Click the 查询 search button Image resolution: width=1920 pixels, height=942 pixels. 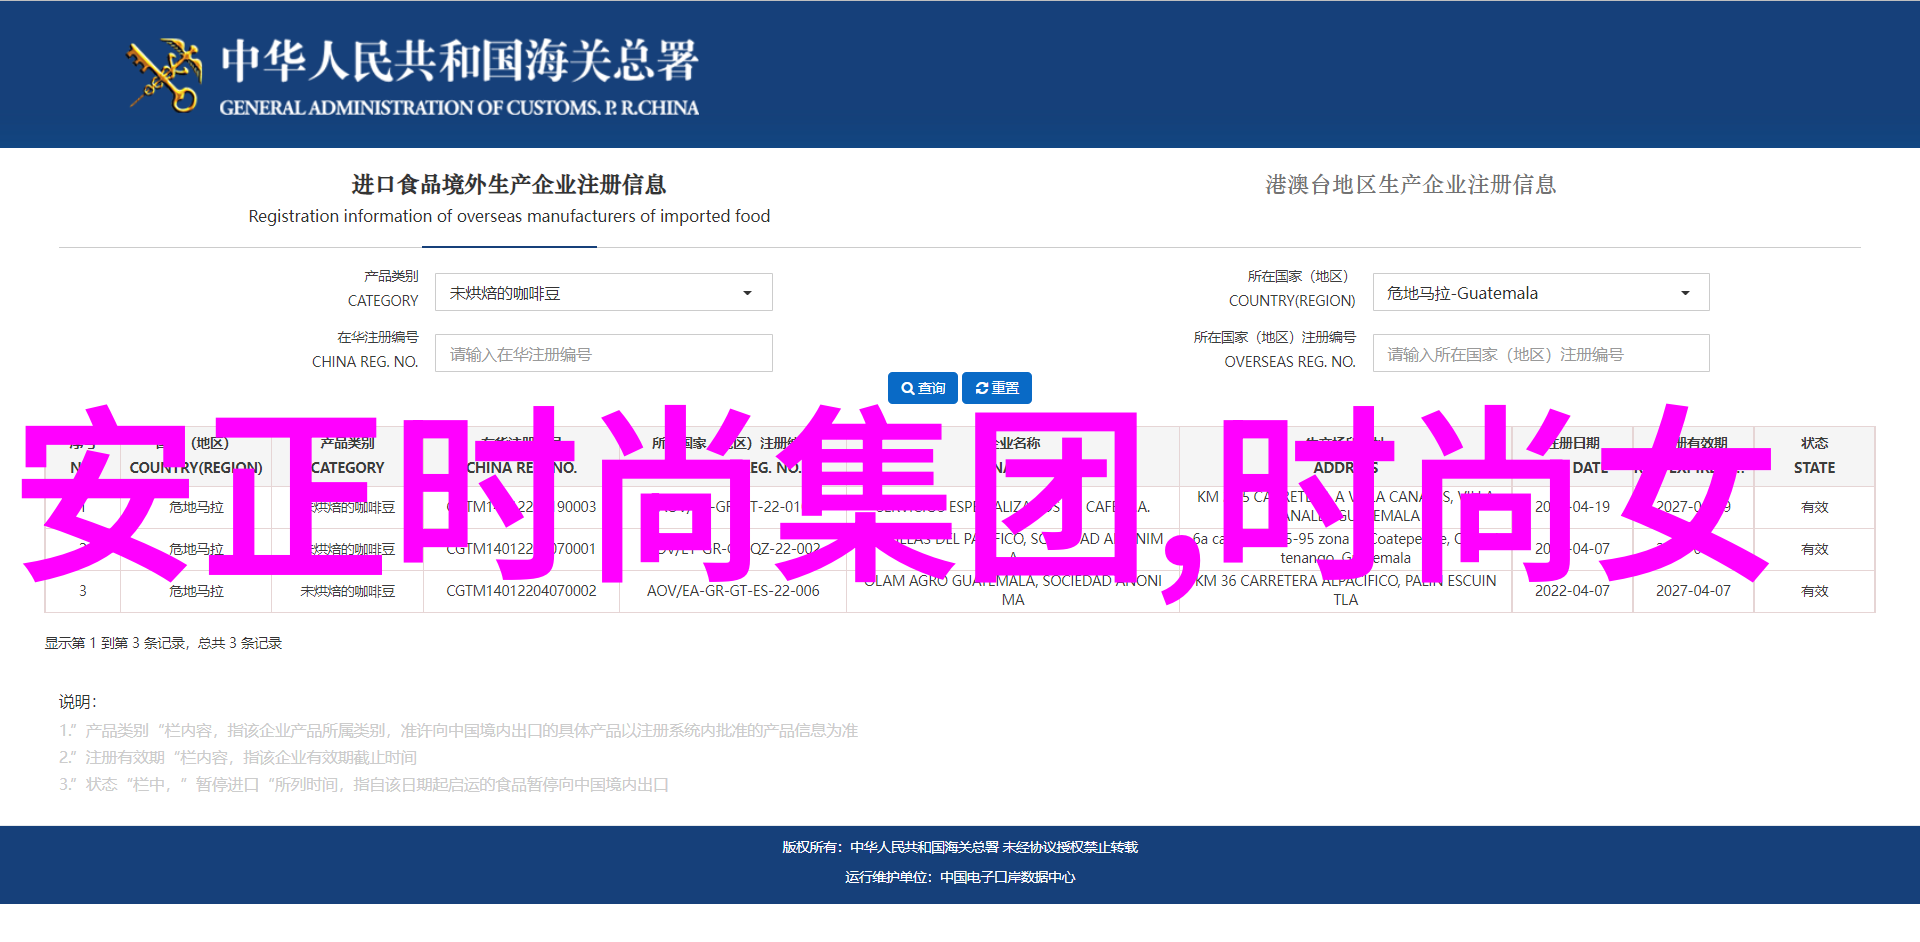pos(923,388)
